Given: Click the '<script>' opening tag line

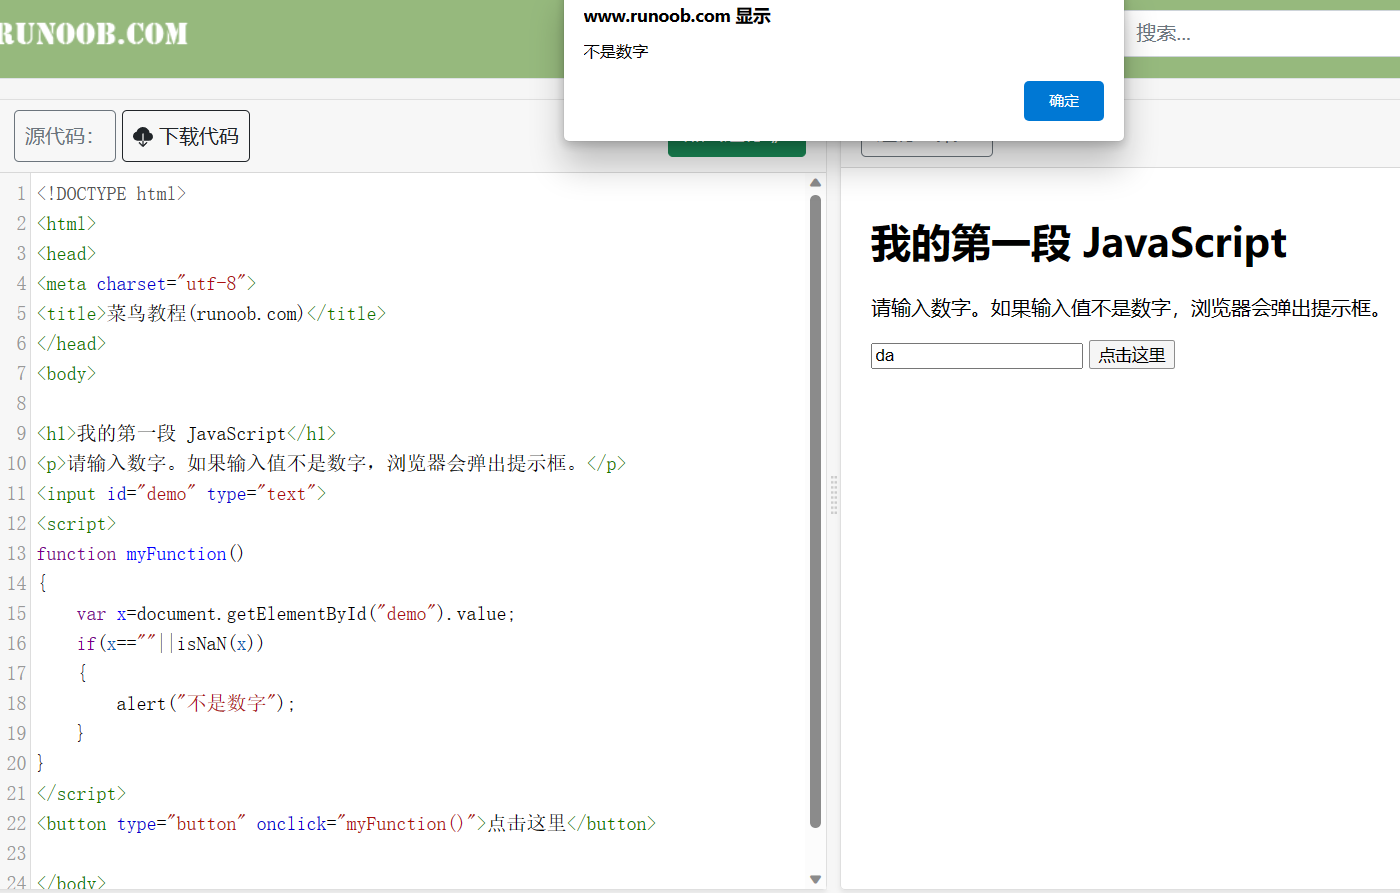Looking at the screenshot, I should tap(76, 524).
